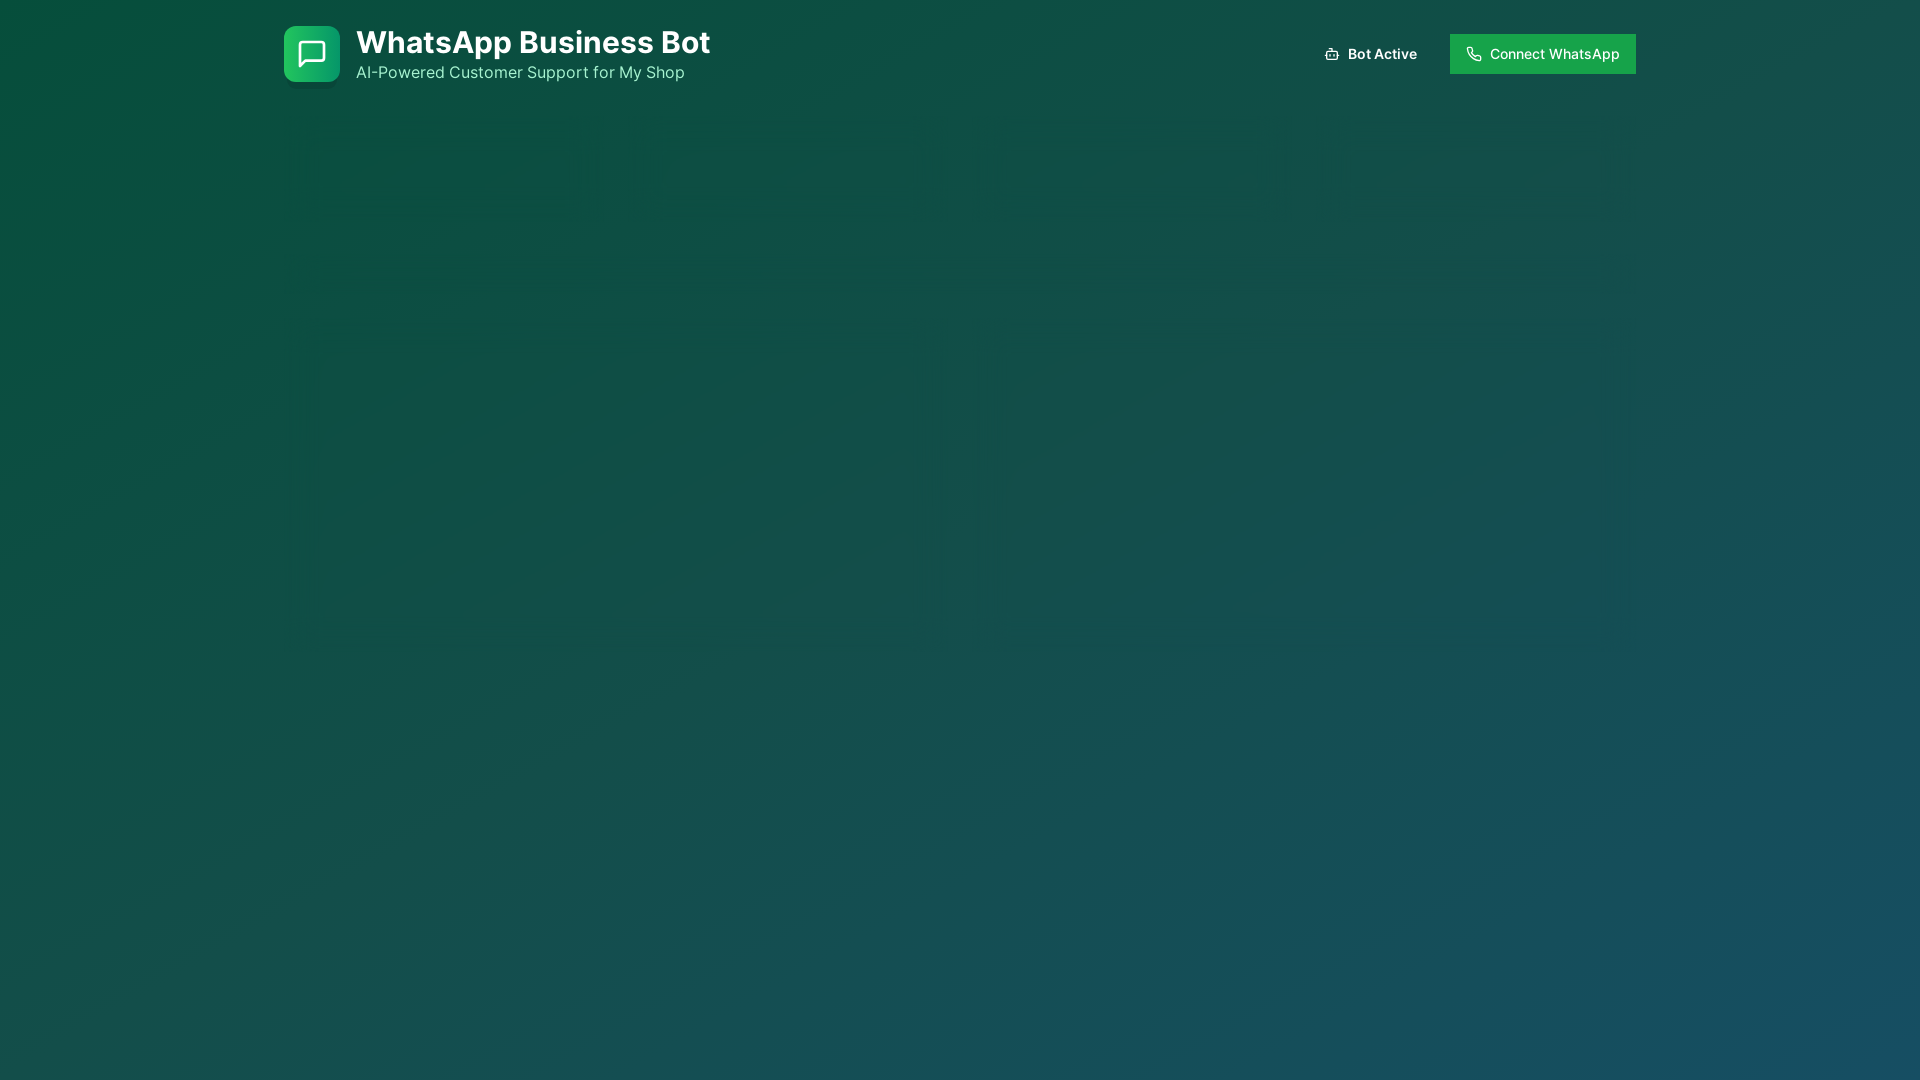
Task: Click the WhatsApp Business Bot title
Action: click(x=533, y=42)
